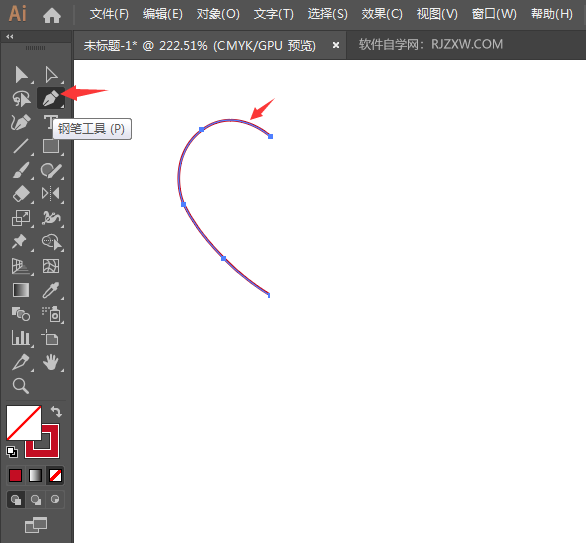Pick the Eyedropper tool
Image resolution: width=586 pixels, height=543 pixels.
(x=50, y=290)
